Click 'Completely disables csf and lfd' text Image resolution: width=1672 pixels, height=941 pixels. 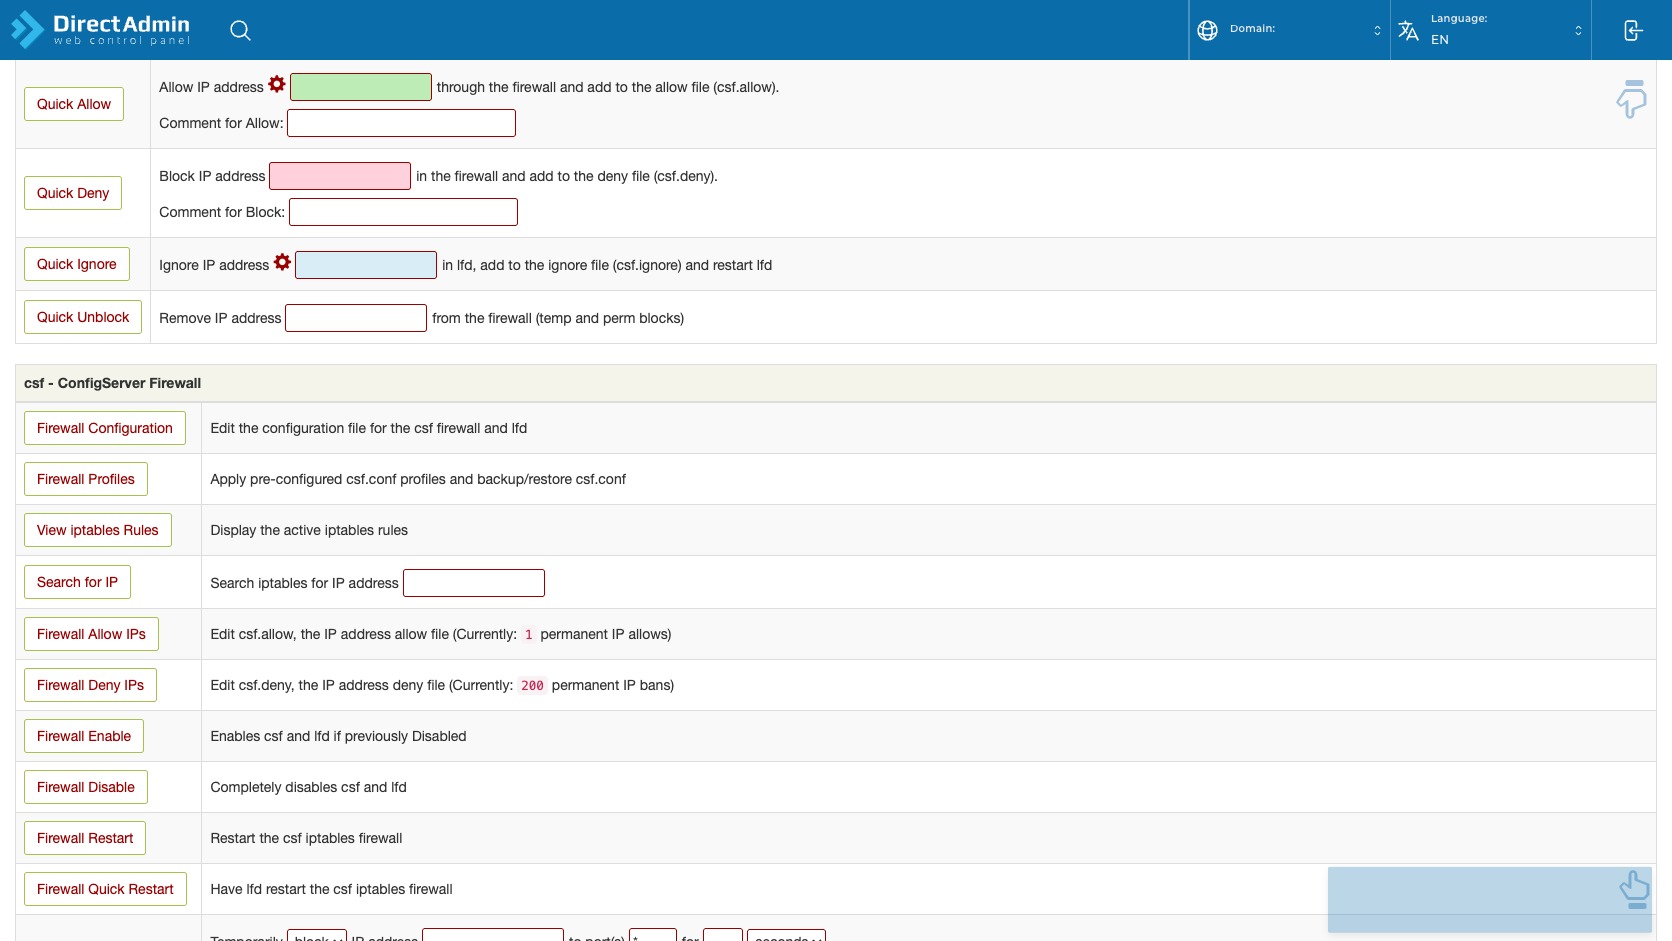(308, 787)
